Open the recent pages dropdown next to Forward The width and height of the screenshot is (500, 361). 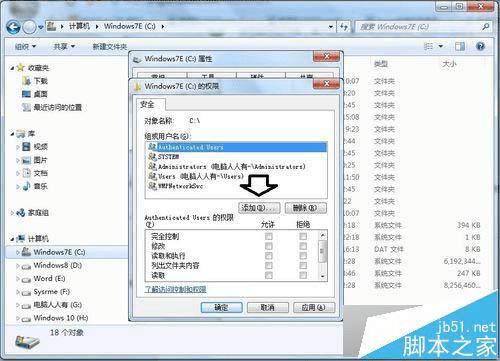pos(41,27)
